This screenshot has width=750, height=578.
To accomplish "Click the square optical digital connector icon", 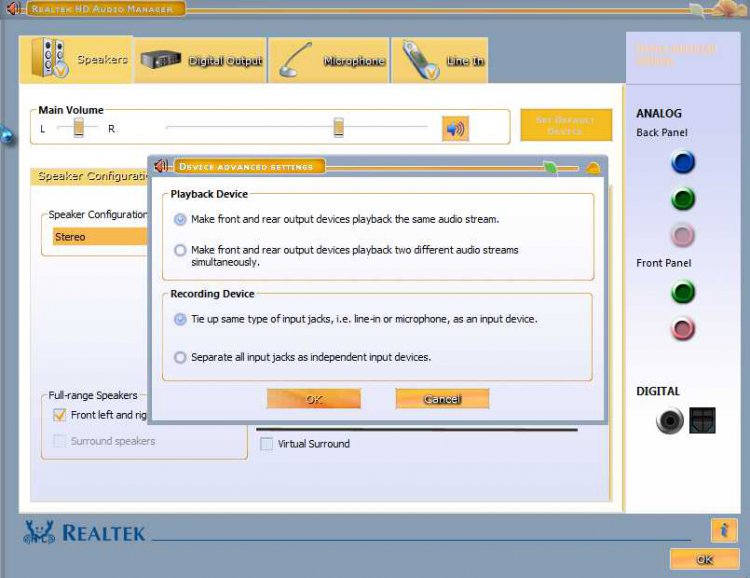I will pos(702,421).
